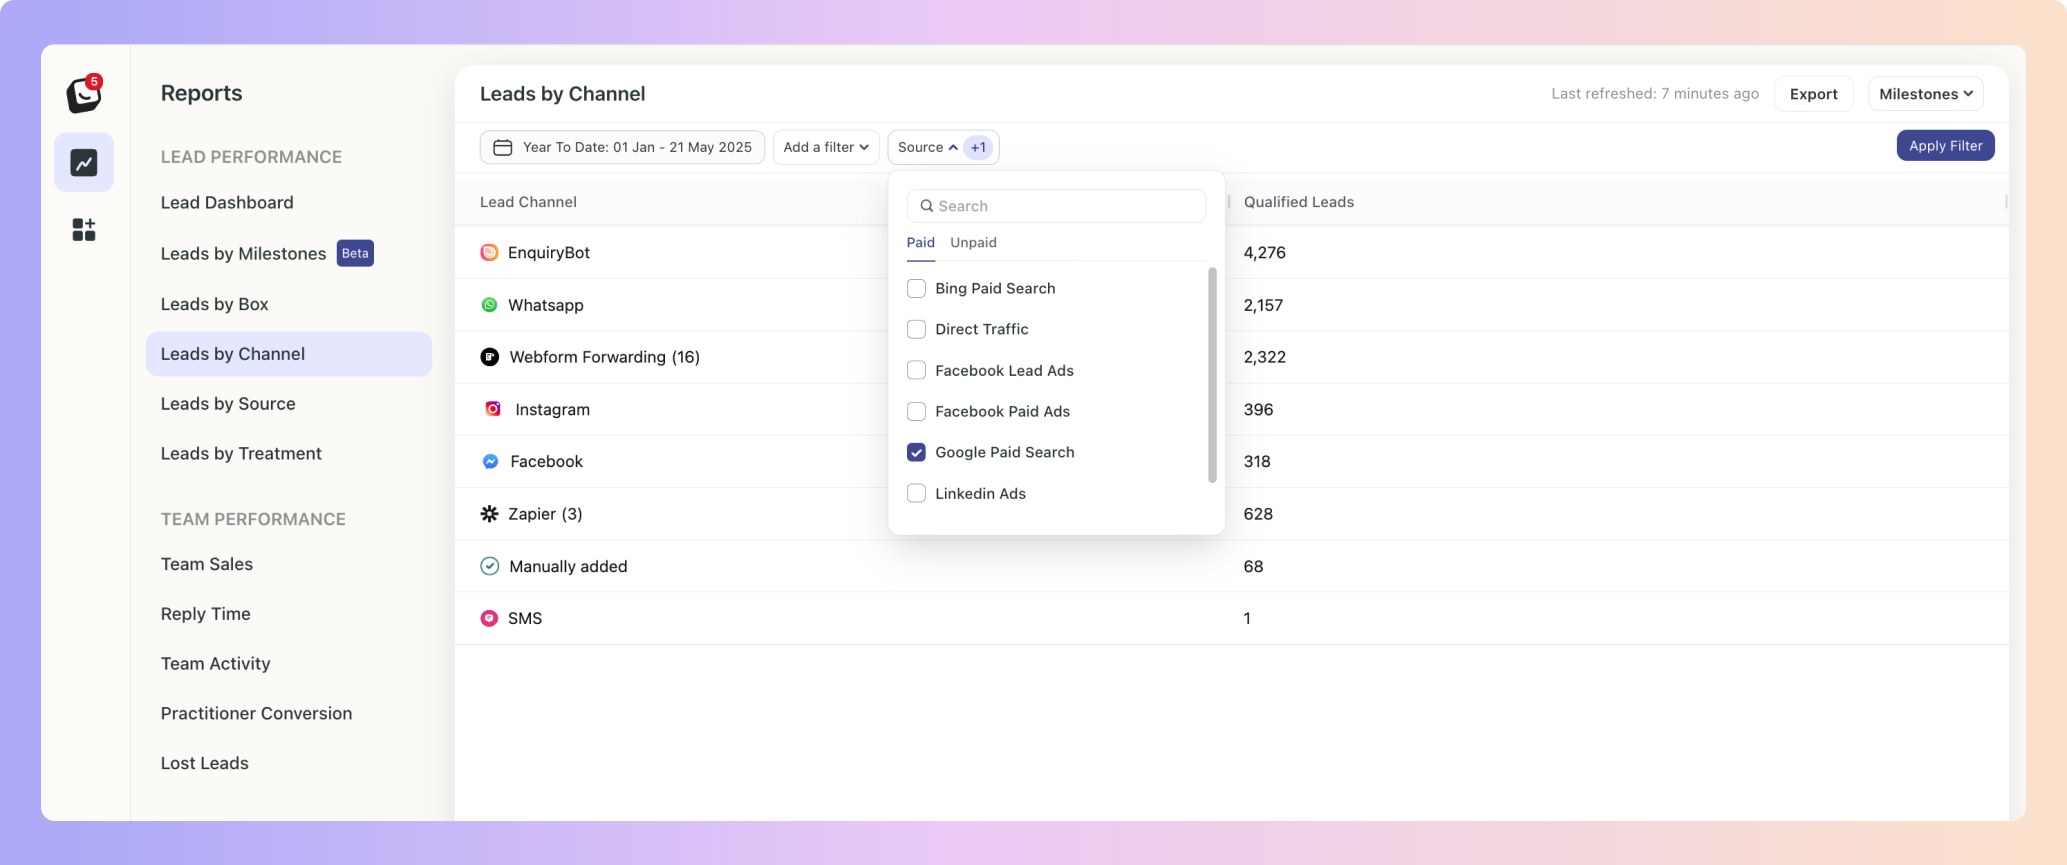The height and width of the screenshot is (865, 2067).
Task: Click the 'Manually added' row label
Action: pos(569,566)
